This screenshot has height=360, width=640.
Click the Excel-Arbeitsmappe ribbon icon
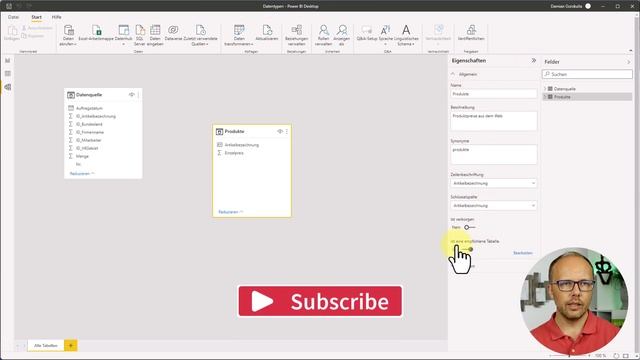(96, 33)
